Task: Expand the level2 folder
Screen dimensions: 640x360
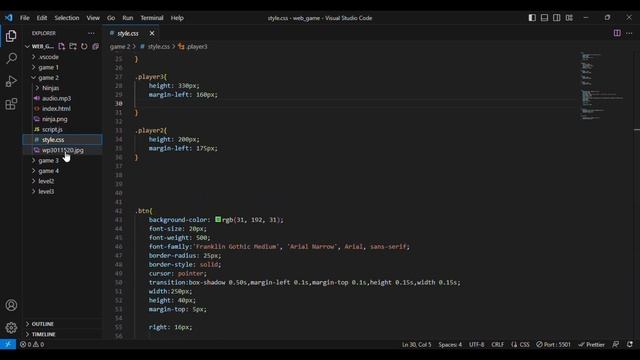Action: pos(46,181)
